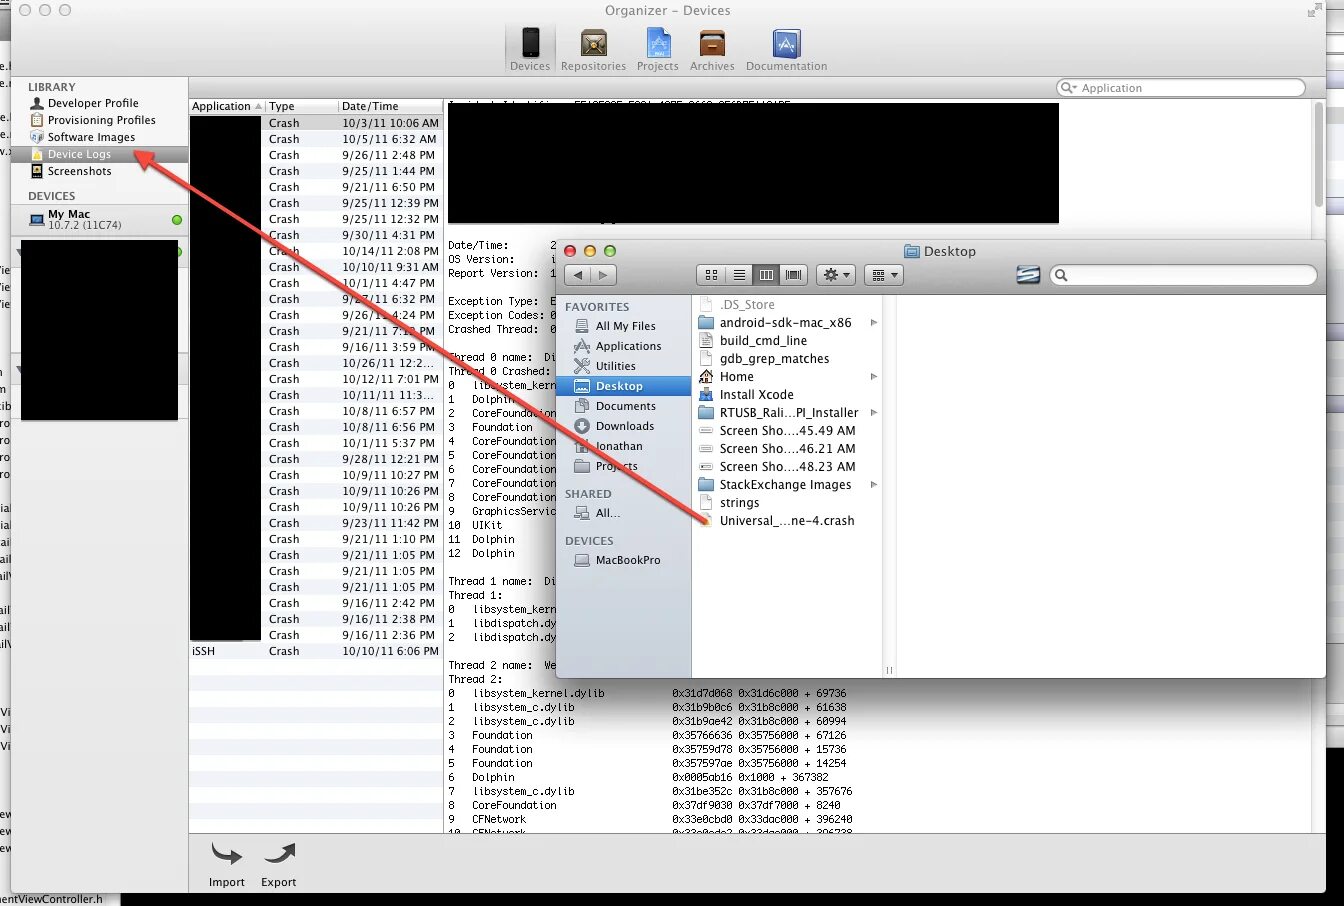Go back in Finder Desktop window
The image size is (1344, 906).
(x=578, y=275)
